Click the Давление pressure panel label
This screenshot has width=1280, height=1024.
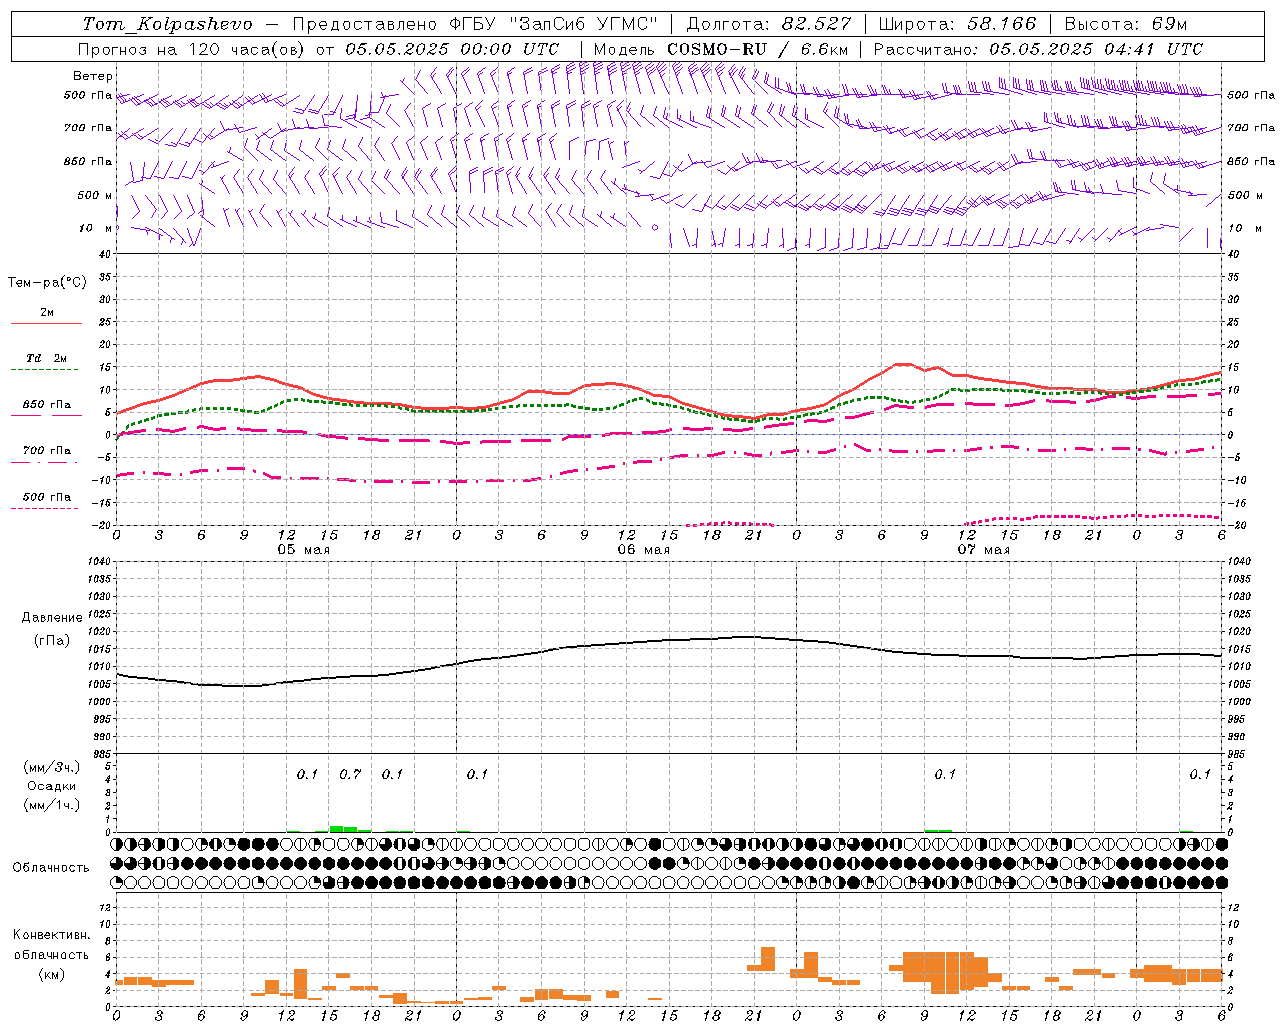click(51, 618)
